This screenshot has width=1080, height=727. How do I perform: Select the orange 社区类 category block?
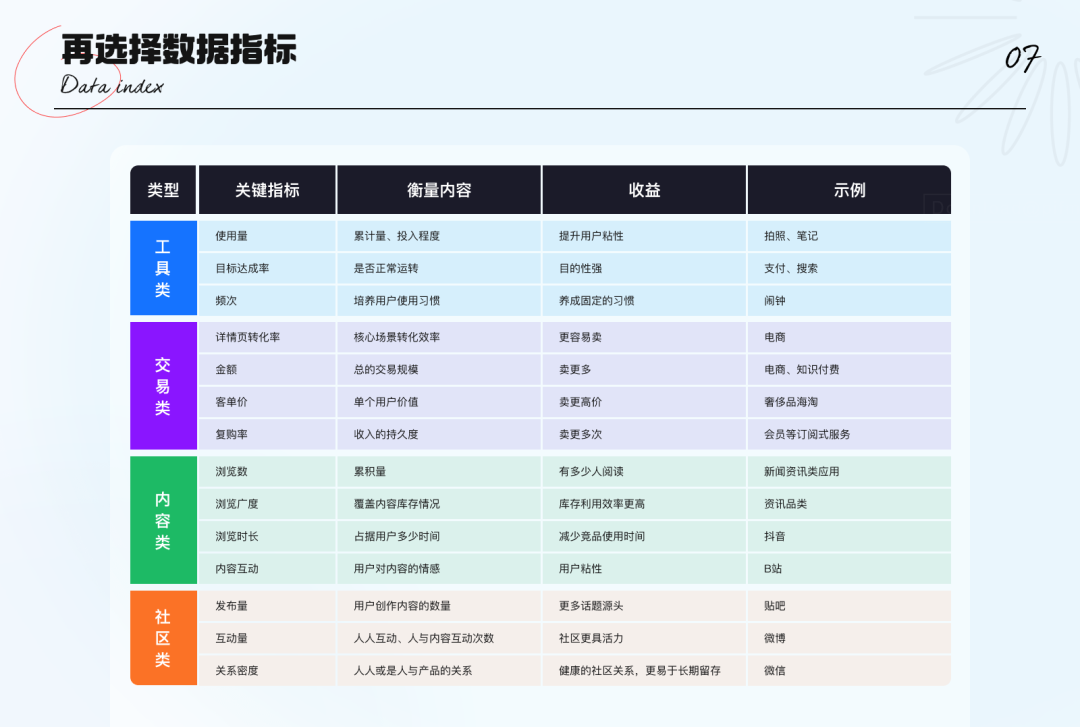[x=163, y=638]
